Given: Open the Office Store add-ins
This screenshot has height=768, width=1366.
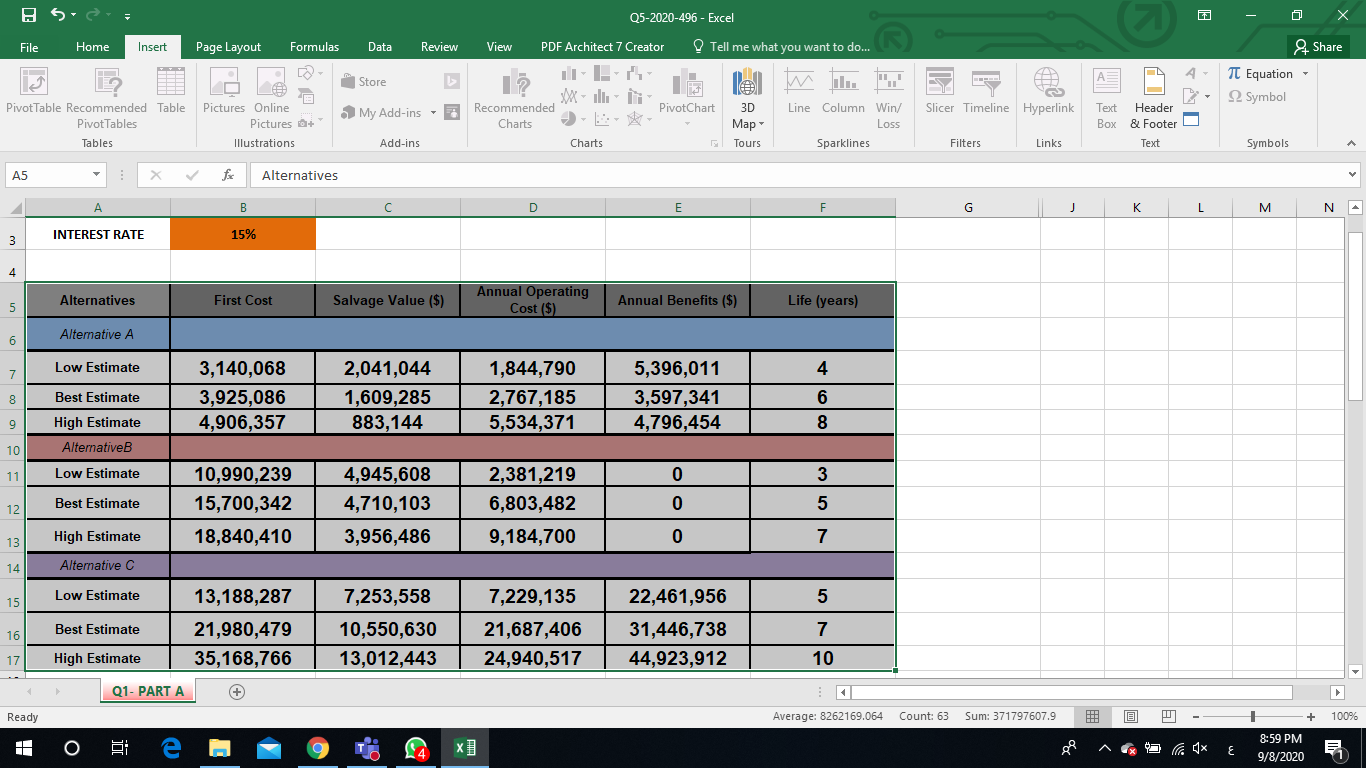Looking at the screenshot, I should coord(364,82).
